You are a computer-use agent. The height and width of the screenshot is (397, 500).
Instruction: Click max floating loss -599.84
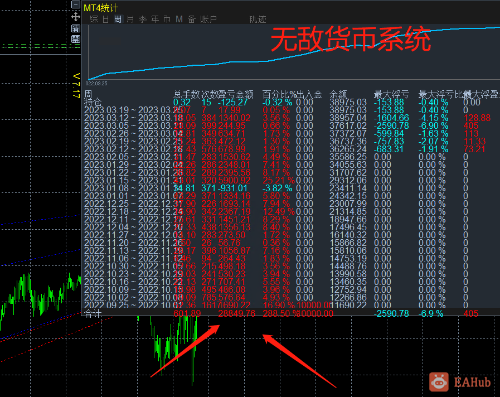click(x=389, y=134)
